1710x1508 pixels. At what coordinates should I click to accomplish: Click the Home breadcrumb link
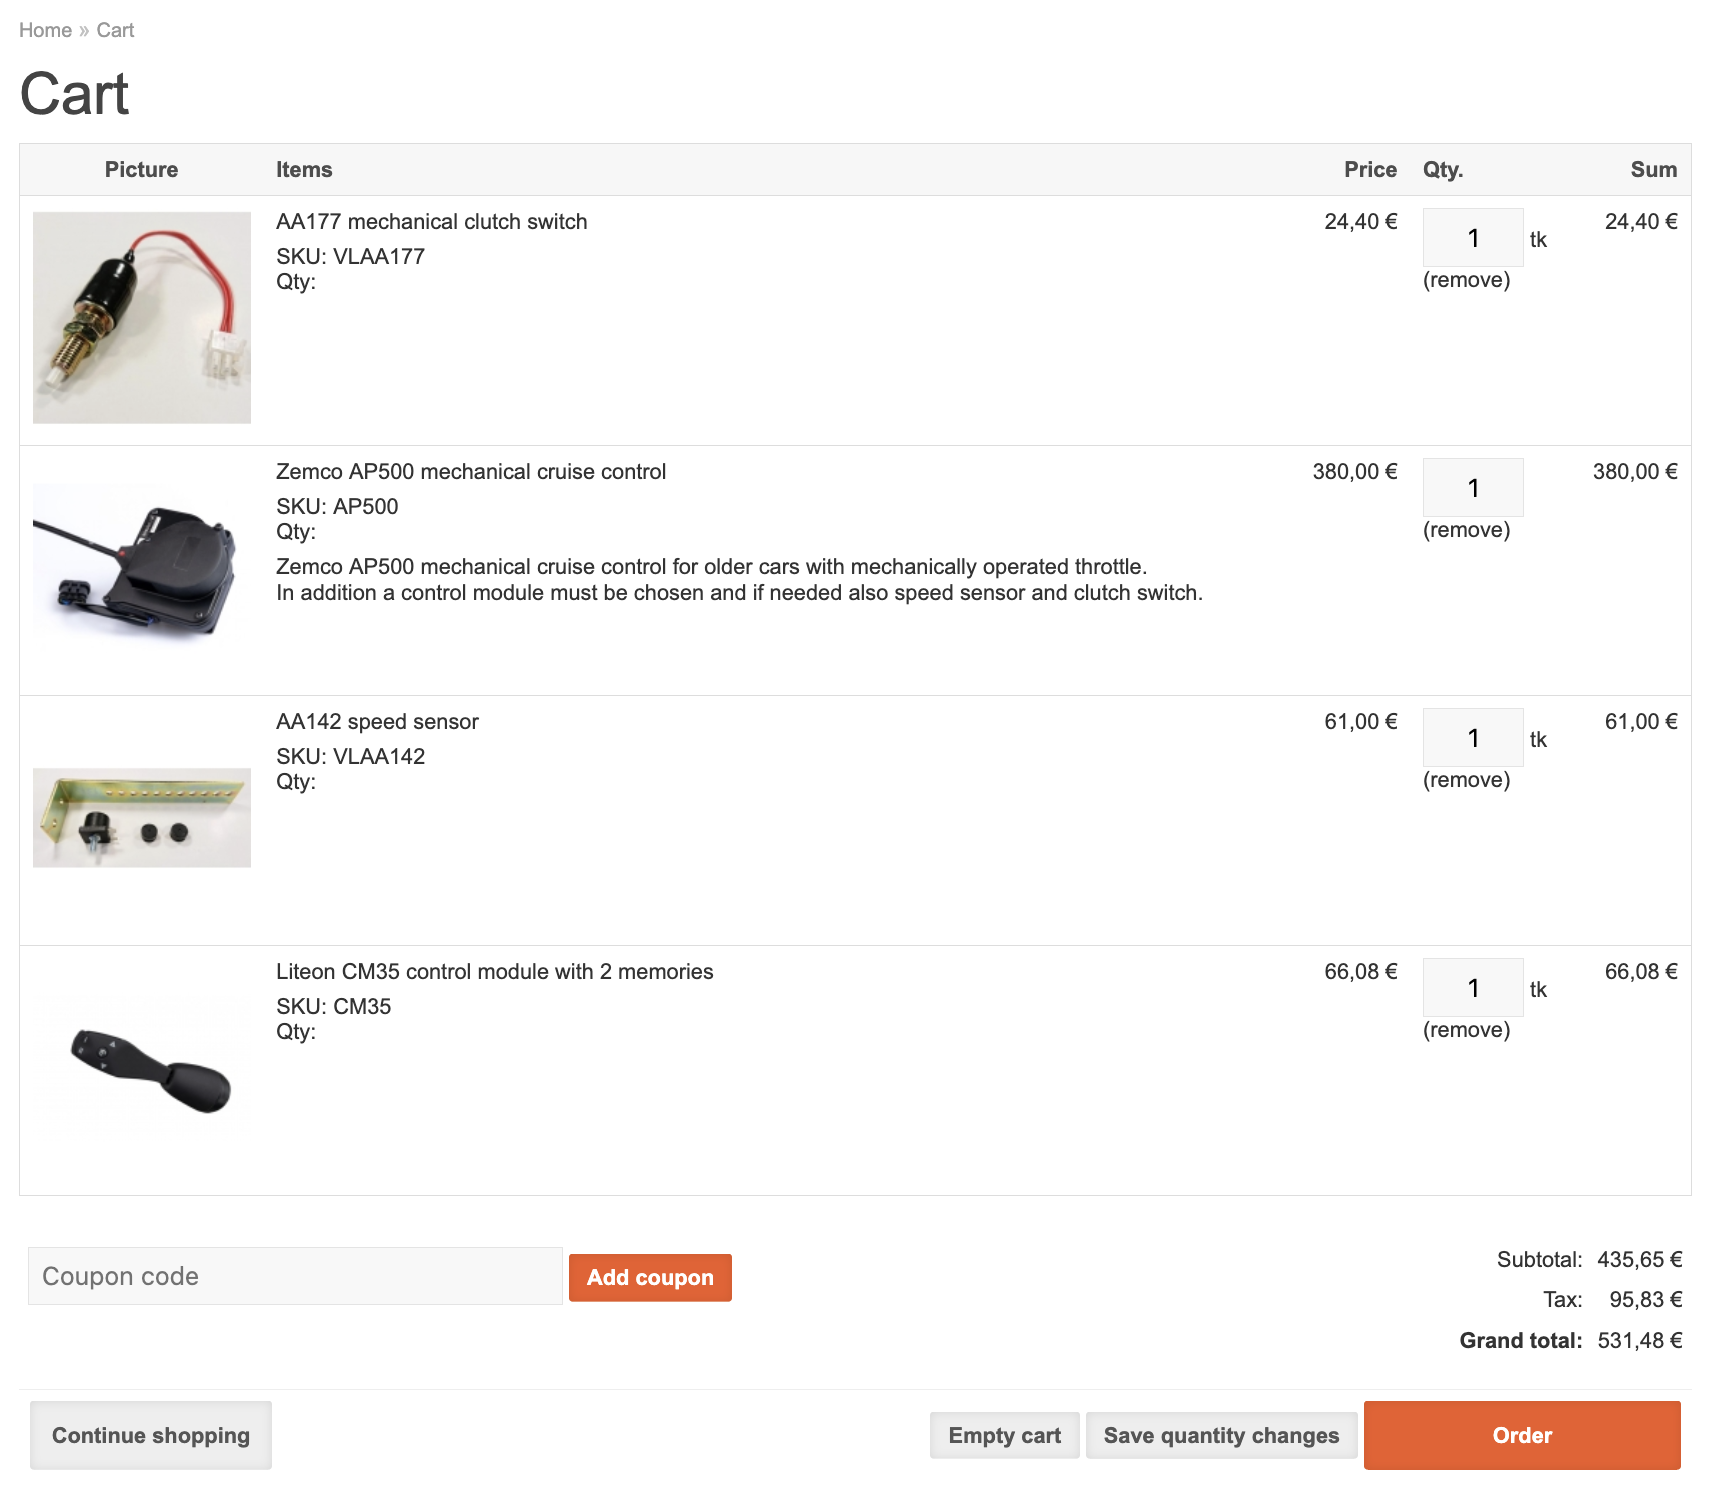click(x=45, y=30)
